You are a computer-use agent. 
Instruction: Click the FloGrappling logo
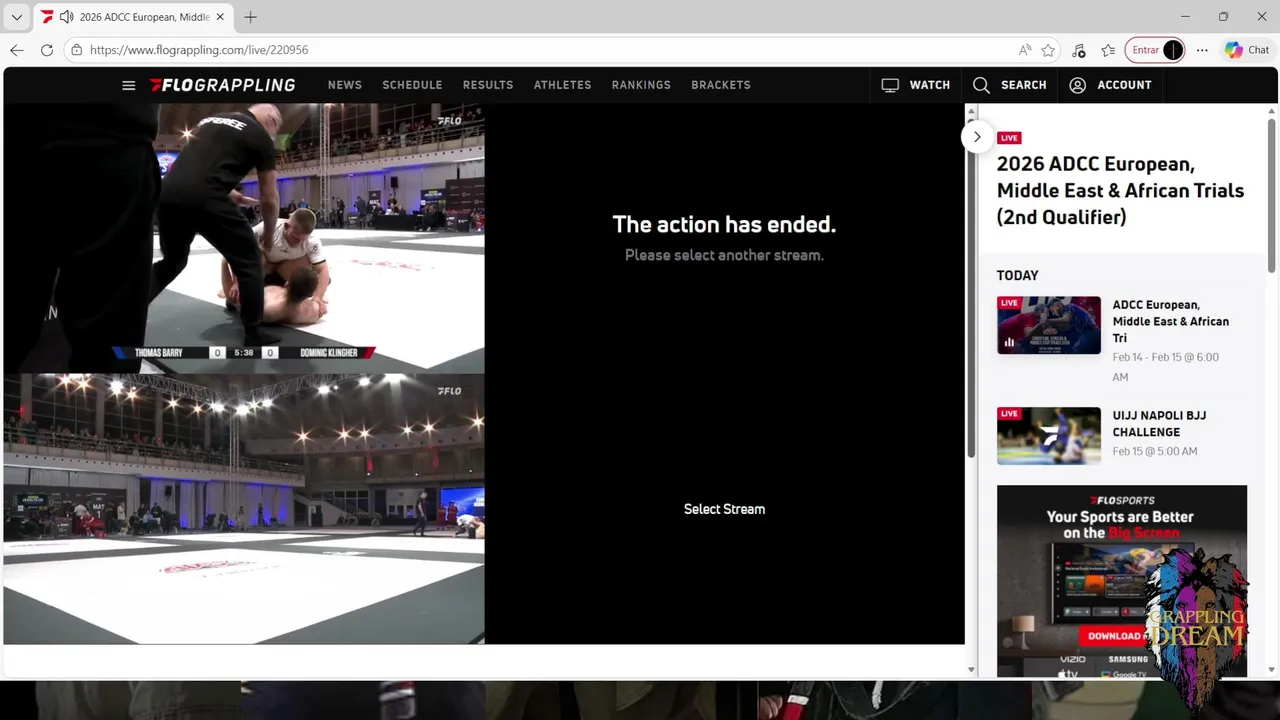tap(222, 85)
